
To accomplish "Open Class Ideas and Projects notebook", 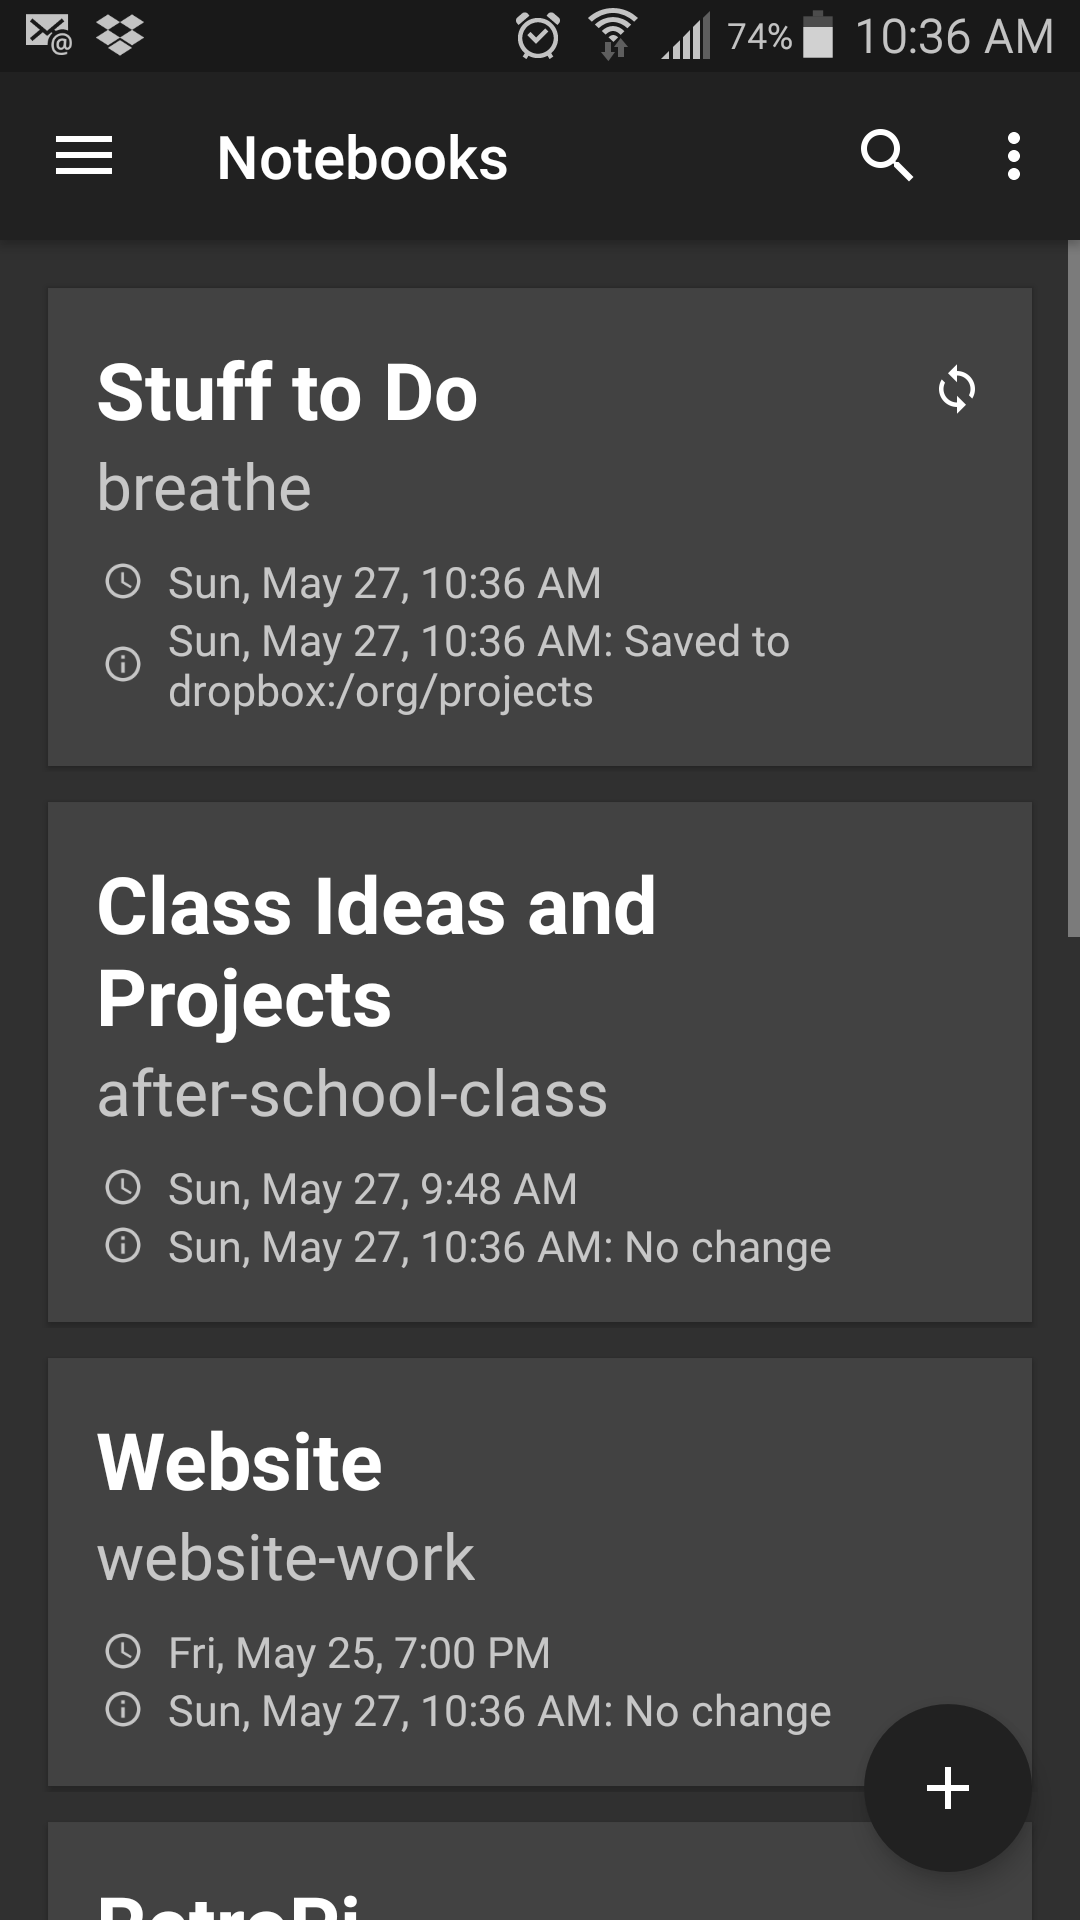I will click(540, 1062).
